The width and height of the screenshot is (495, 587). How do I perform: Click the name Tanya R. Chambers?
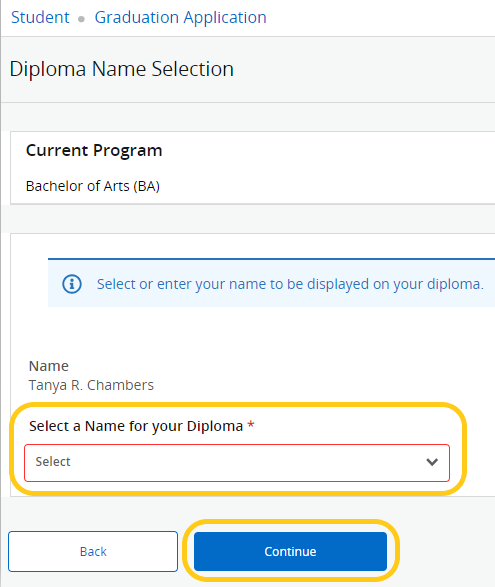click(91, 385)
